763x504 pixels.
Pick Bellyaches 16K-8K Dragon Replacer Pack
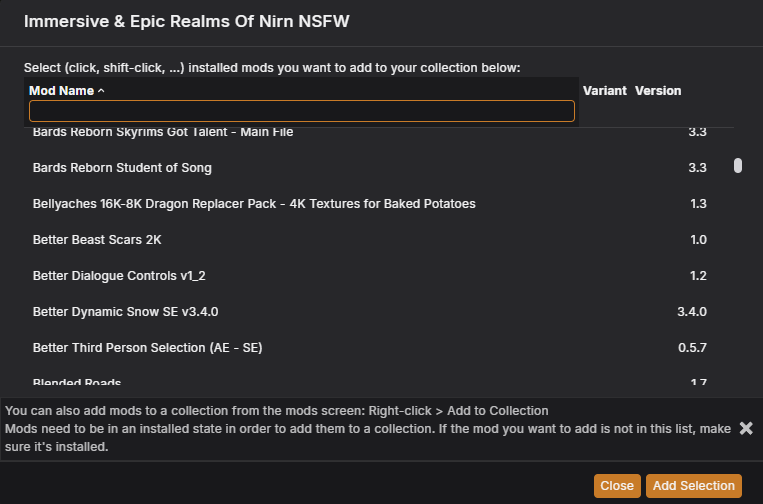[x=254, y=204]
